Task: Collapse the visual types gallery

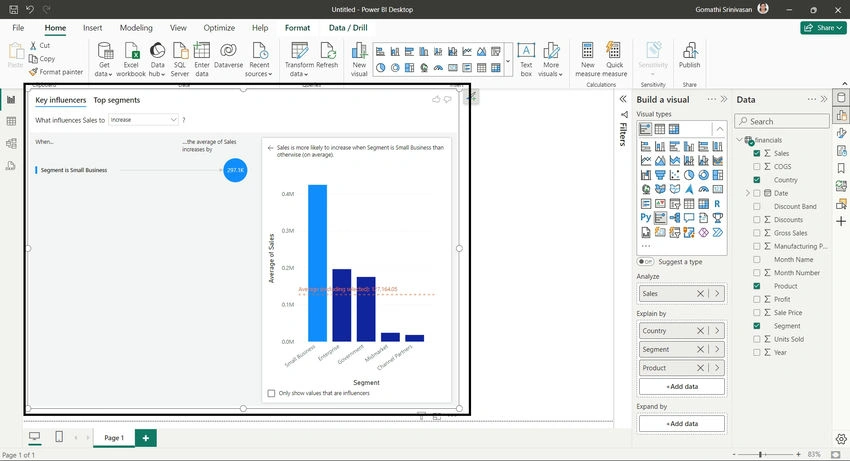Action: (719, 129)
